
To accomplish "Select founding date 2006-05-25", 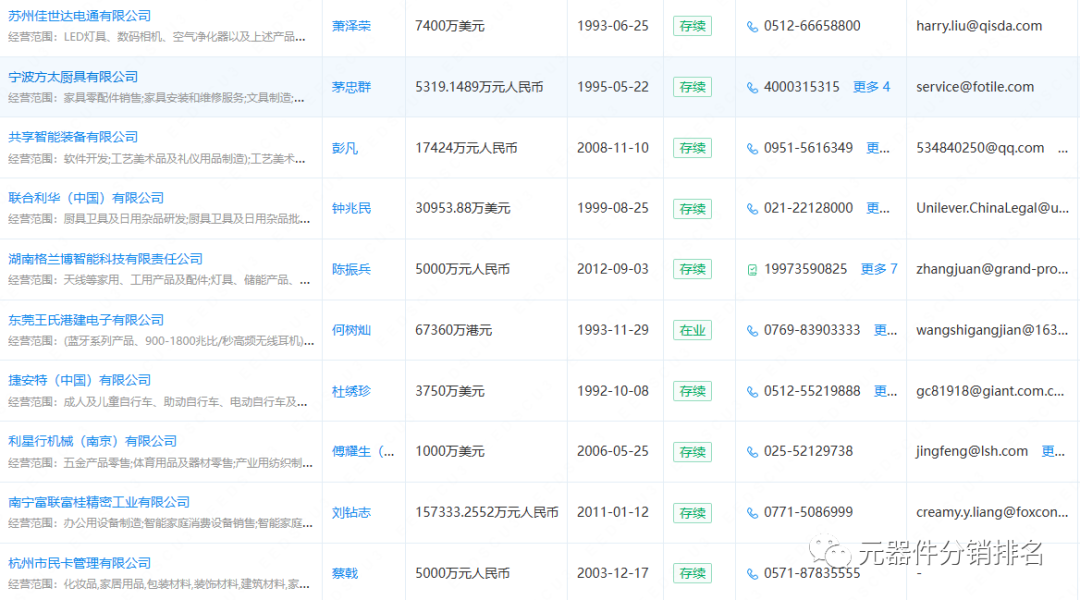I will point(613,451).
